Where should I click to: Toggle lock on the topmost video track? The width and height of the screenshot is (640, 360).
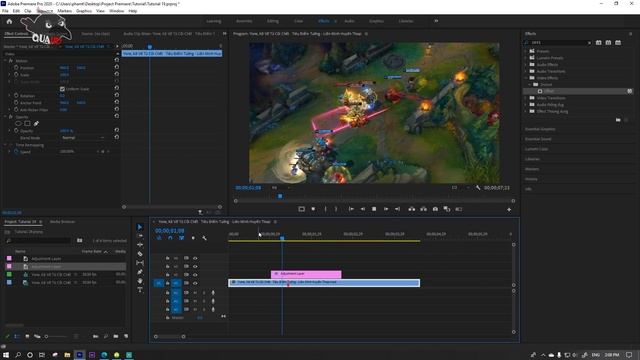tap(167, 258)
